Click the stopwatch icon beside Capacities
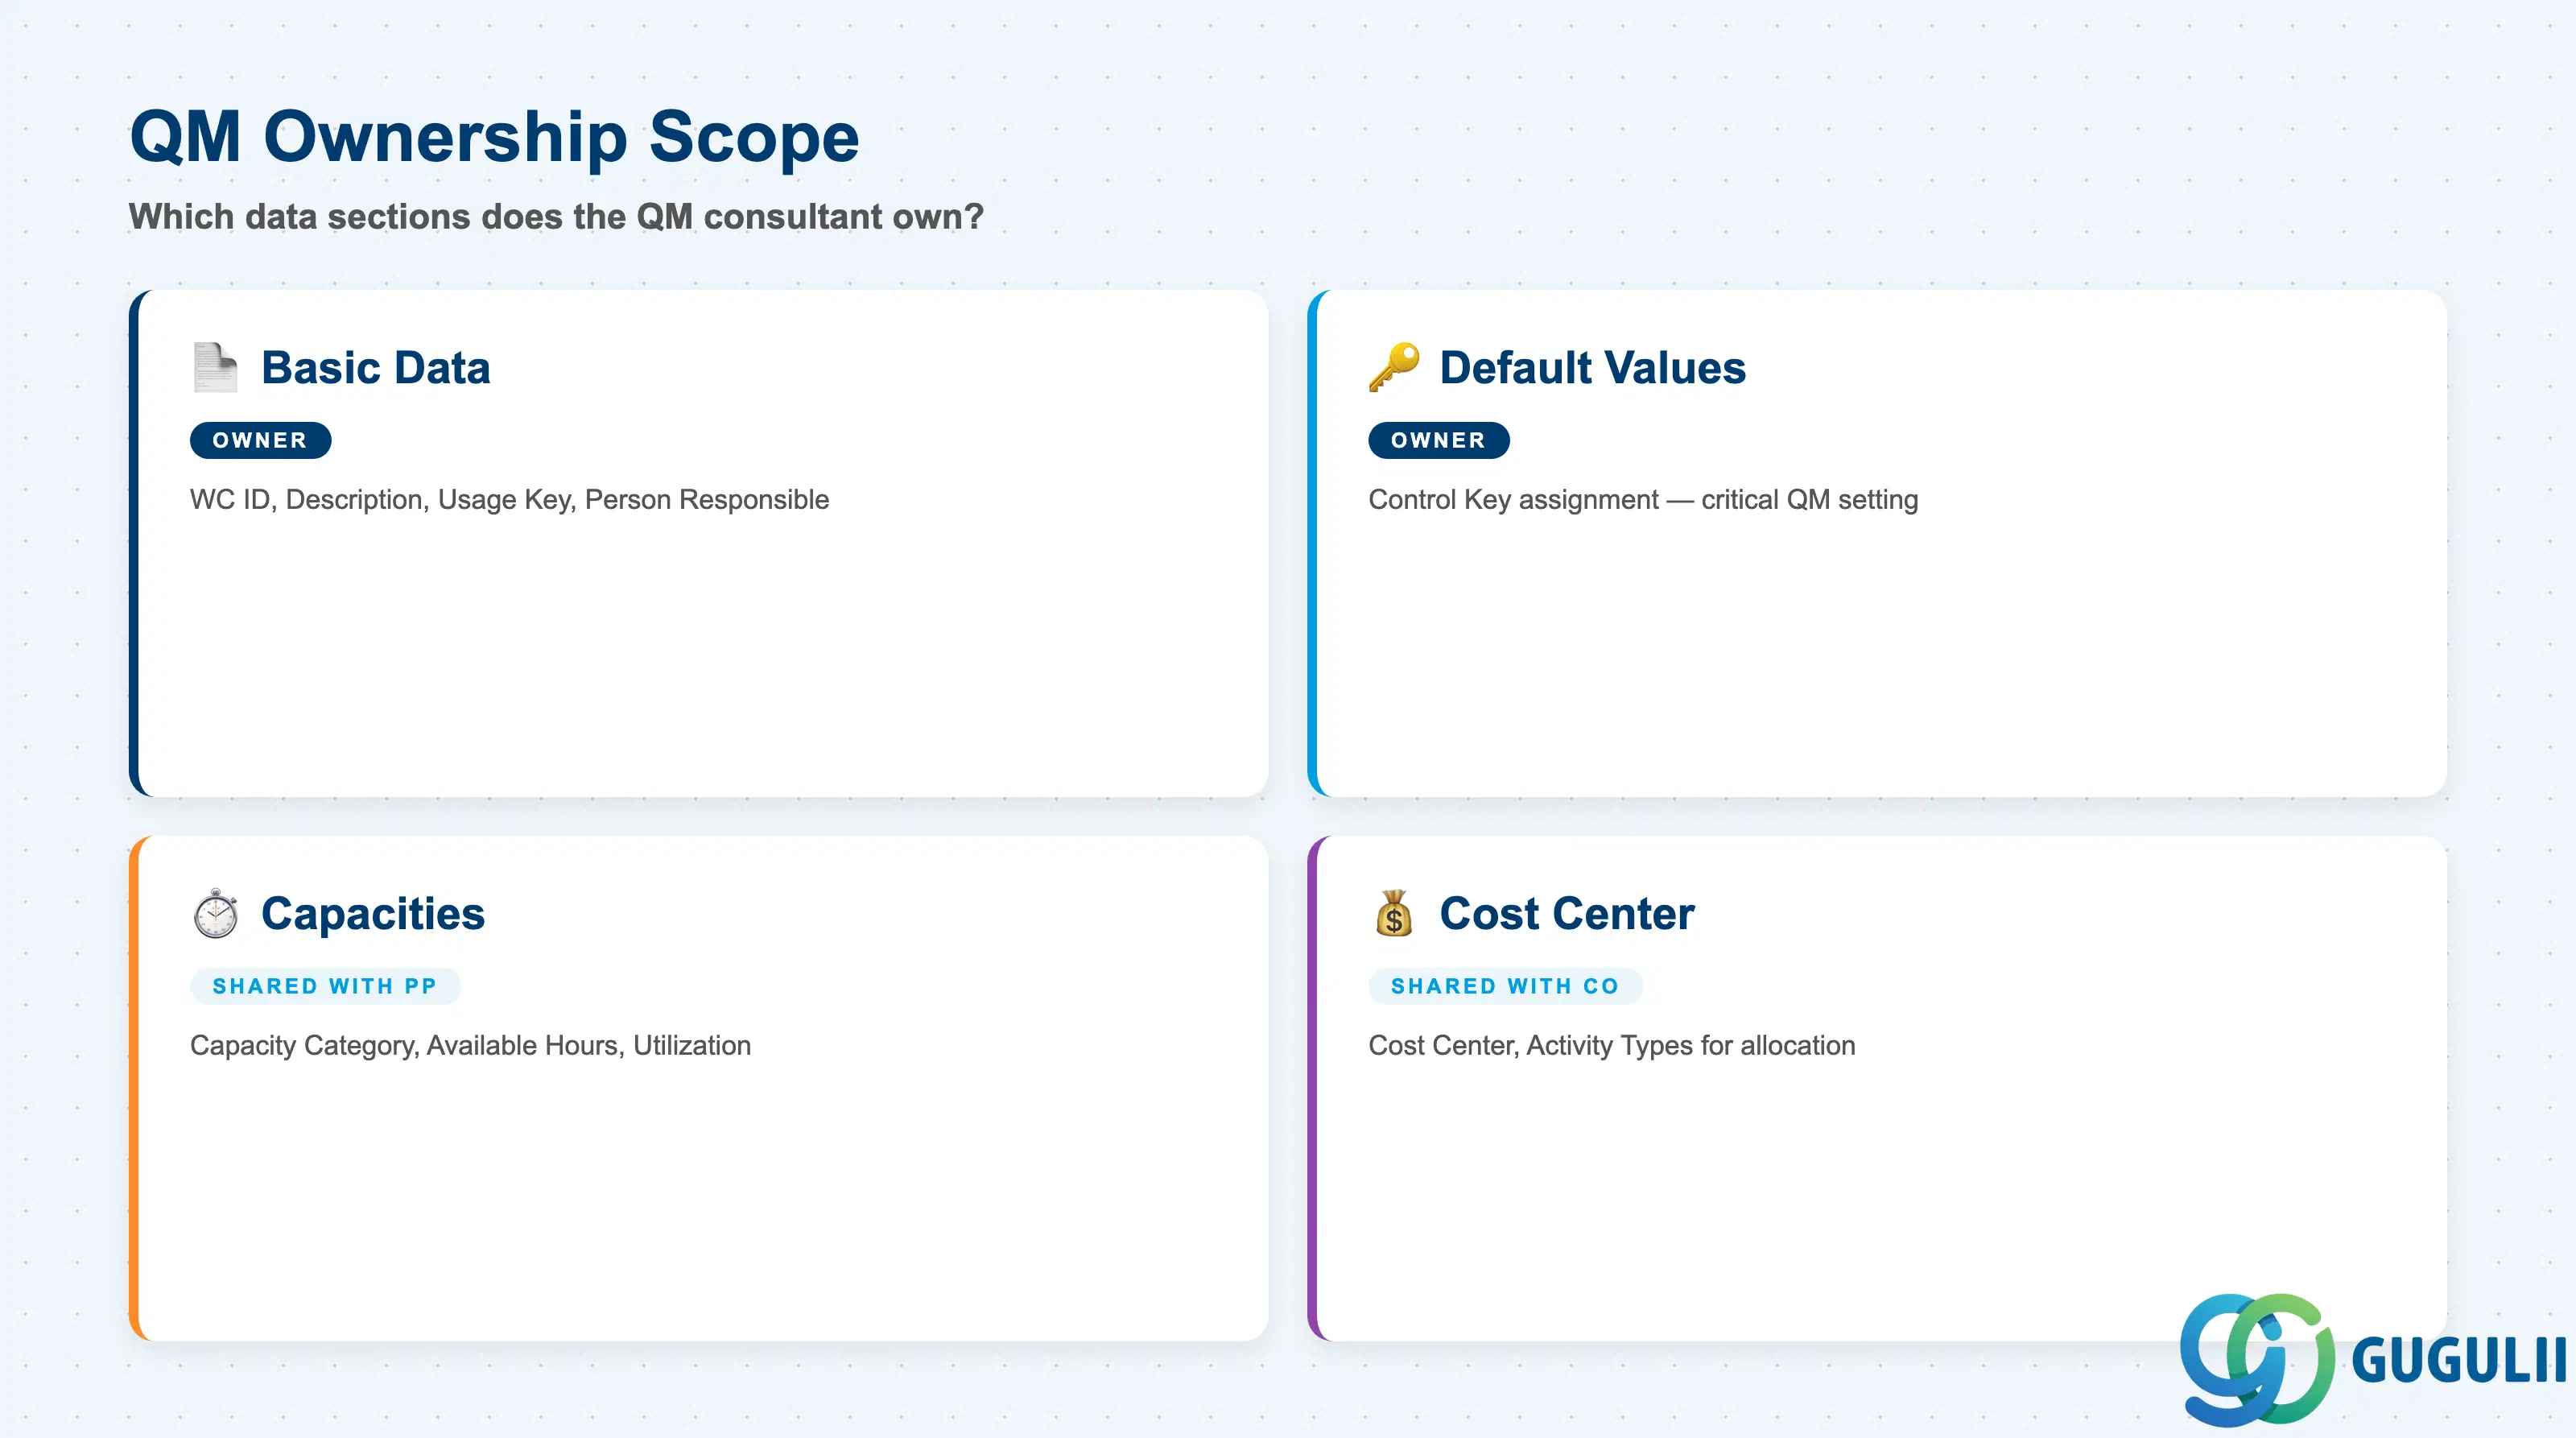Viewport: 2576px width, 1438px height. [x=215, y=913]
